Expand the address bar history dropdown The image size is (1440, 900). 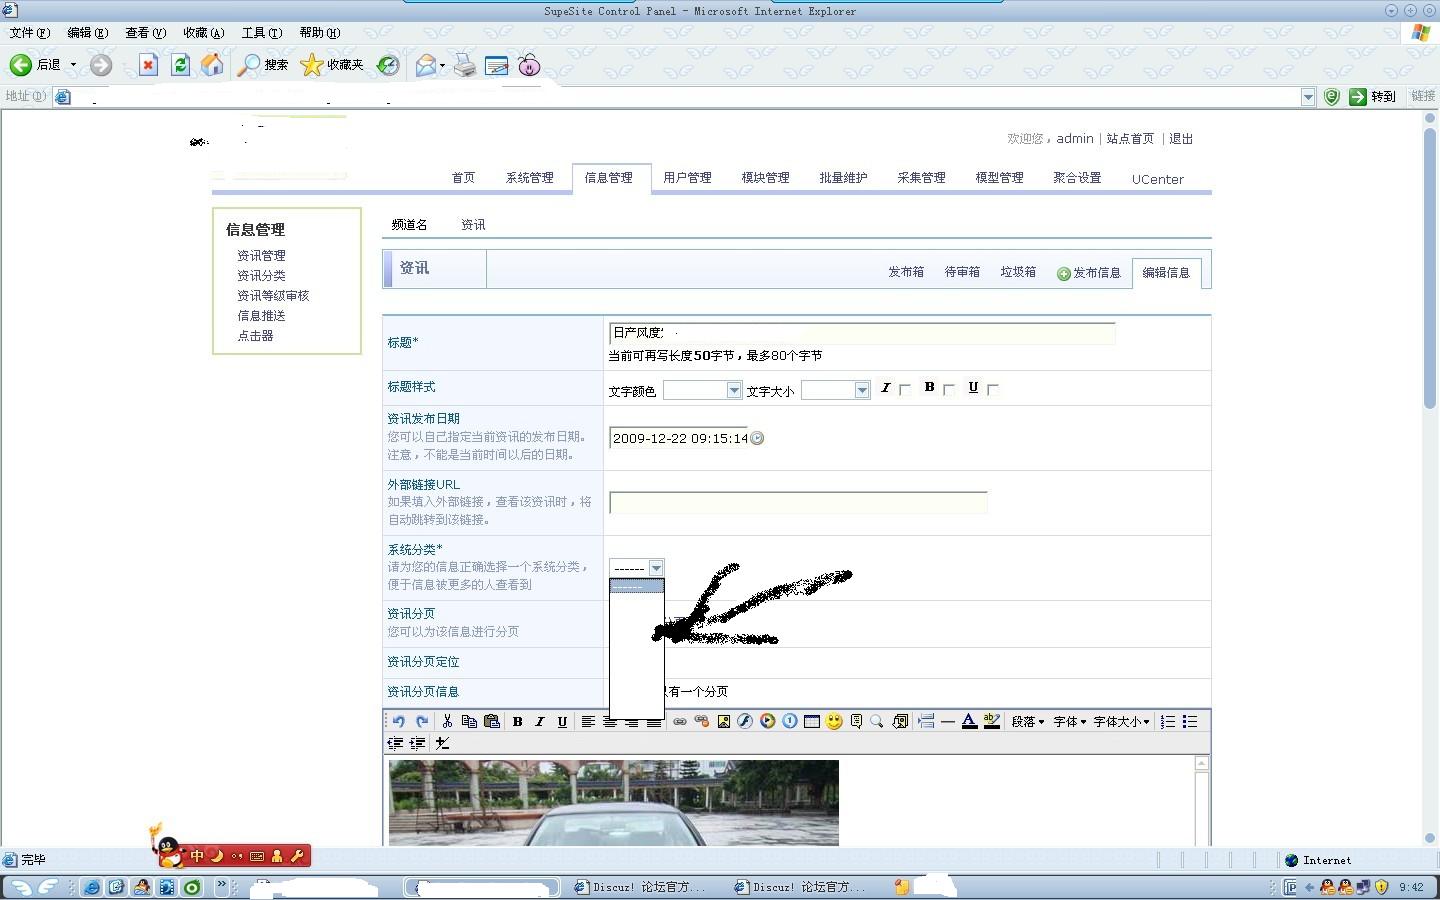click(x=1308, y=97)
